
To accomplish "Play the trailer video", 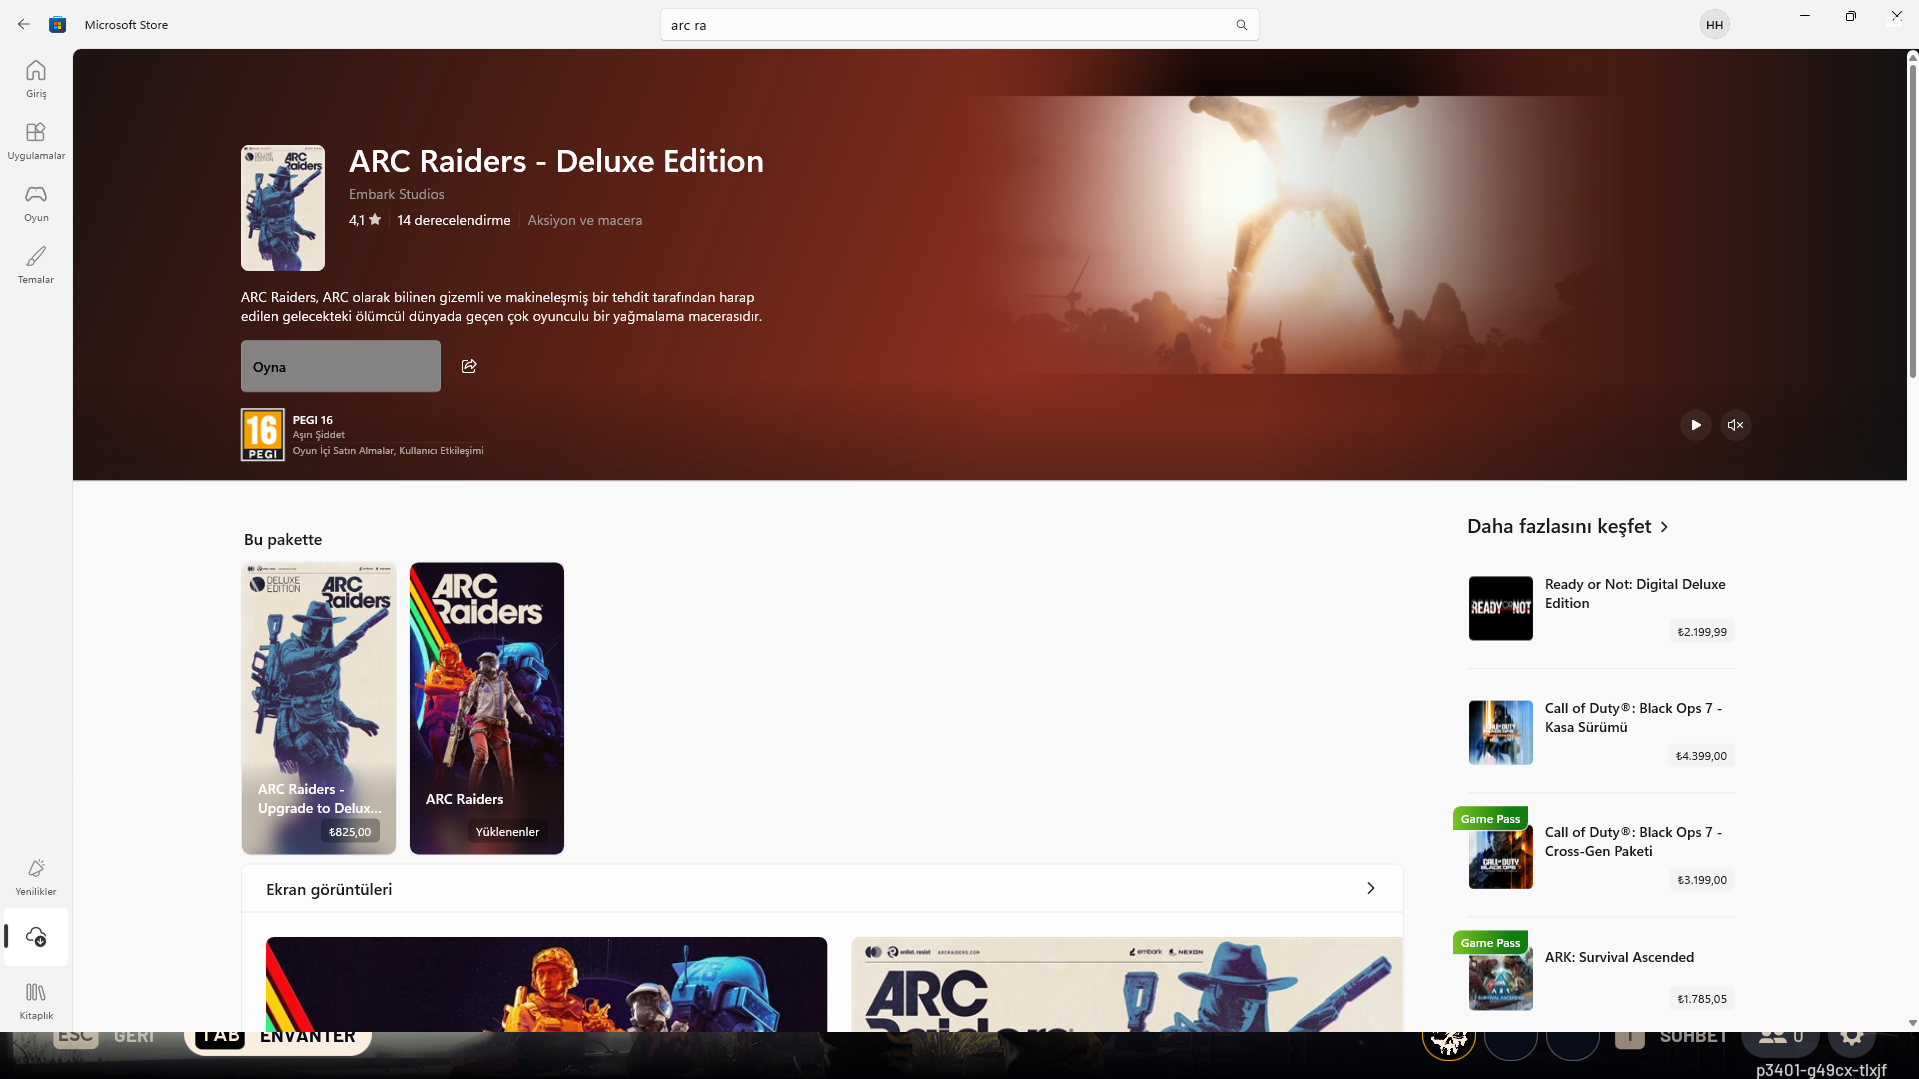I will (1696, 425).
